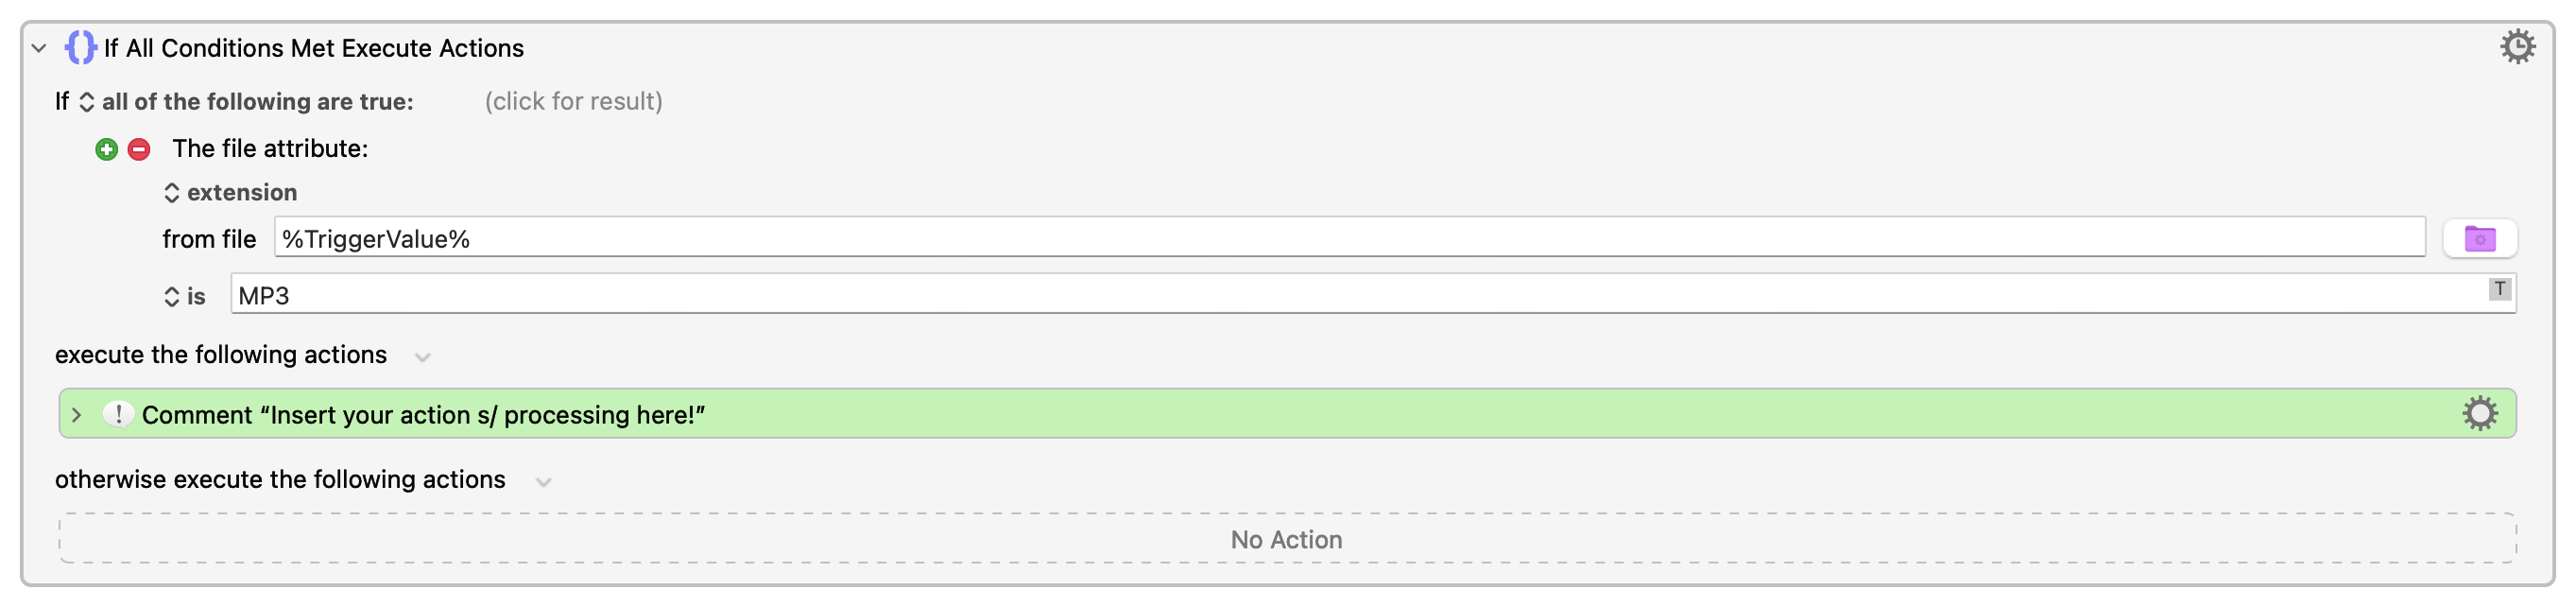
Task: Toggle the 'execute the following actions' chevron
Action: (x=422, y=357)
